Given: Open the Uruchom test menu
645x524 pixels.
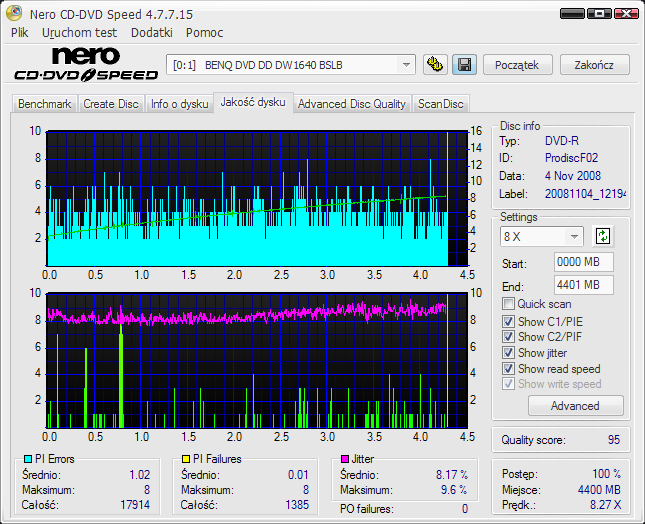Looking at the screenshot, I should tap(79, 32).
